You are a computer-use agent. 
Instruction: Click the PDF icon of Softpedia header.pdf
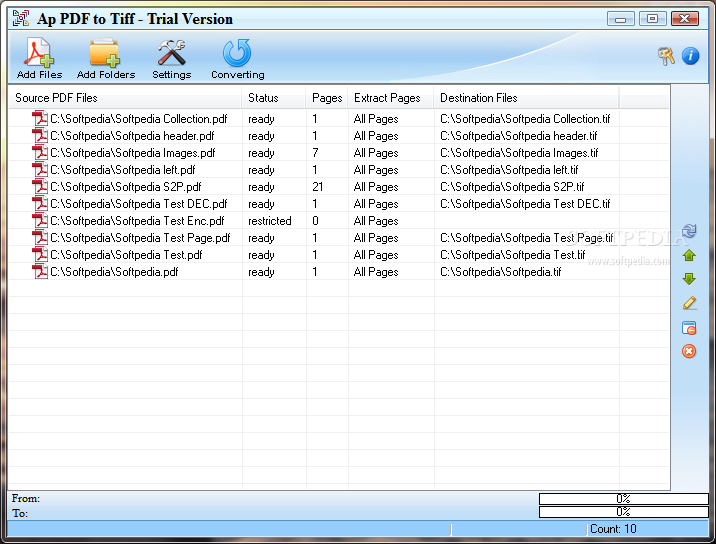pos(40,136)
